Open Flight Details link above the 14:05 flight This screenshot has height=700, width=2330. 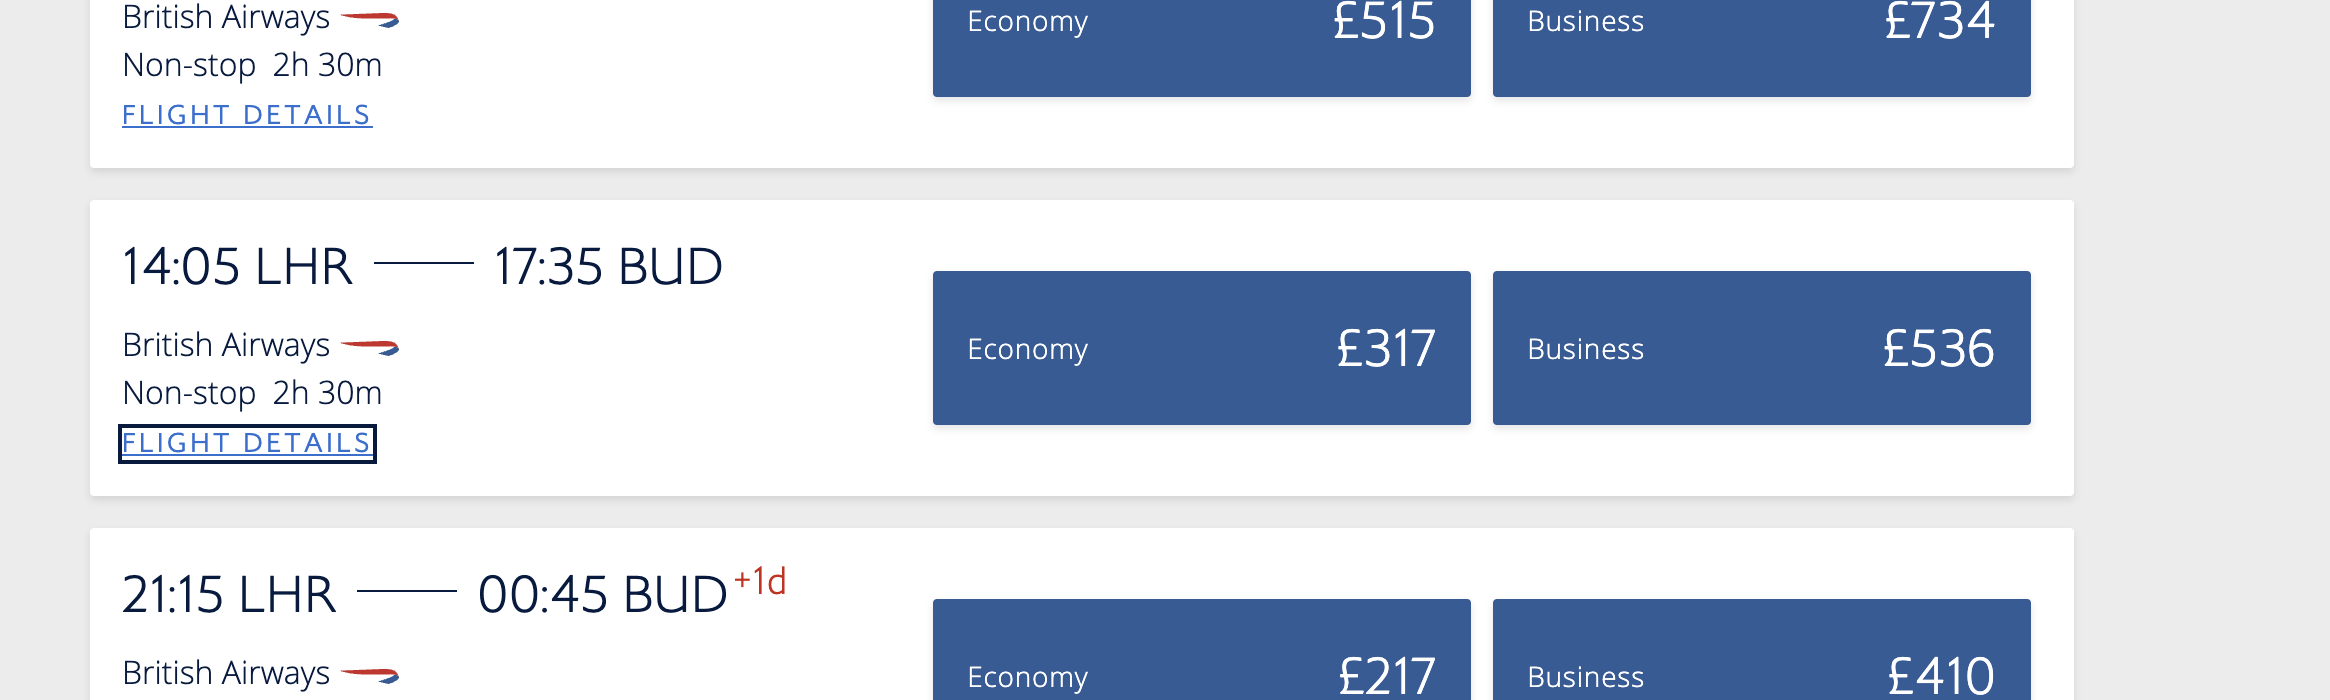(247, 115)
